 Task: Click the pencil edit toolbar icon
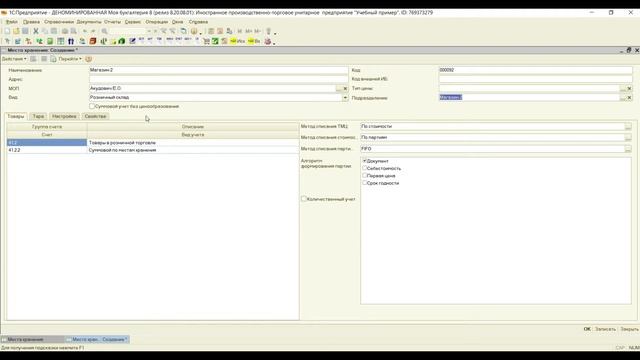tap(132, 41)
